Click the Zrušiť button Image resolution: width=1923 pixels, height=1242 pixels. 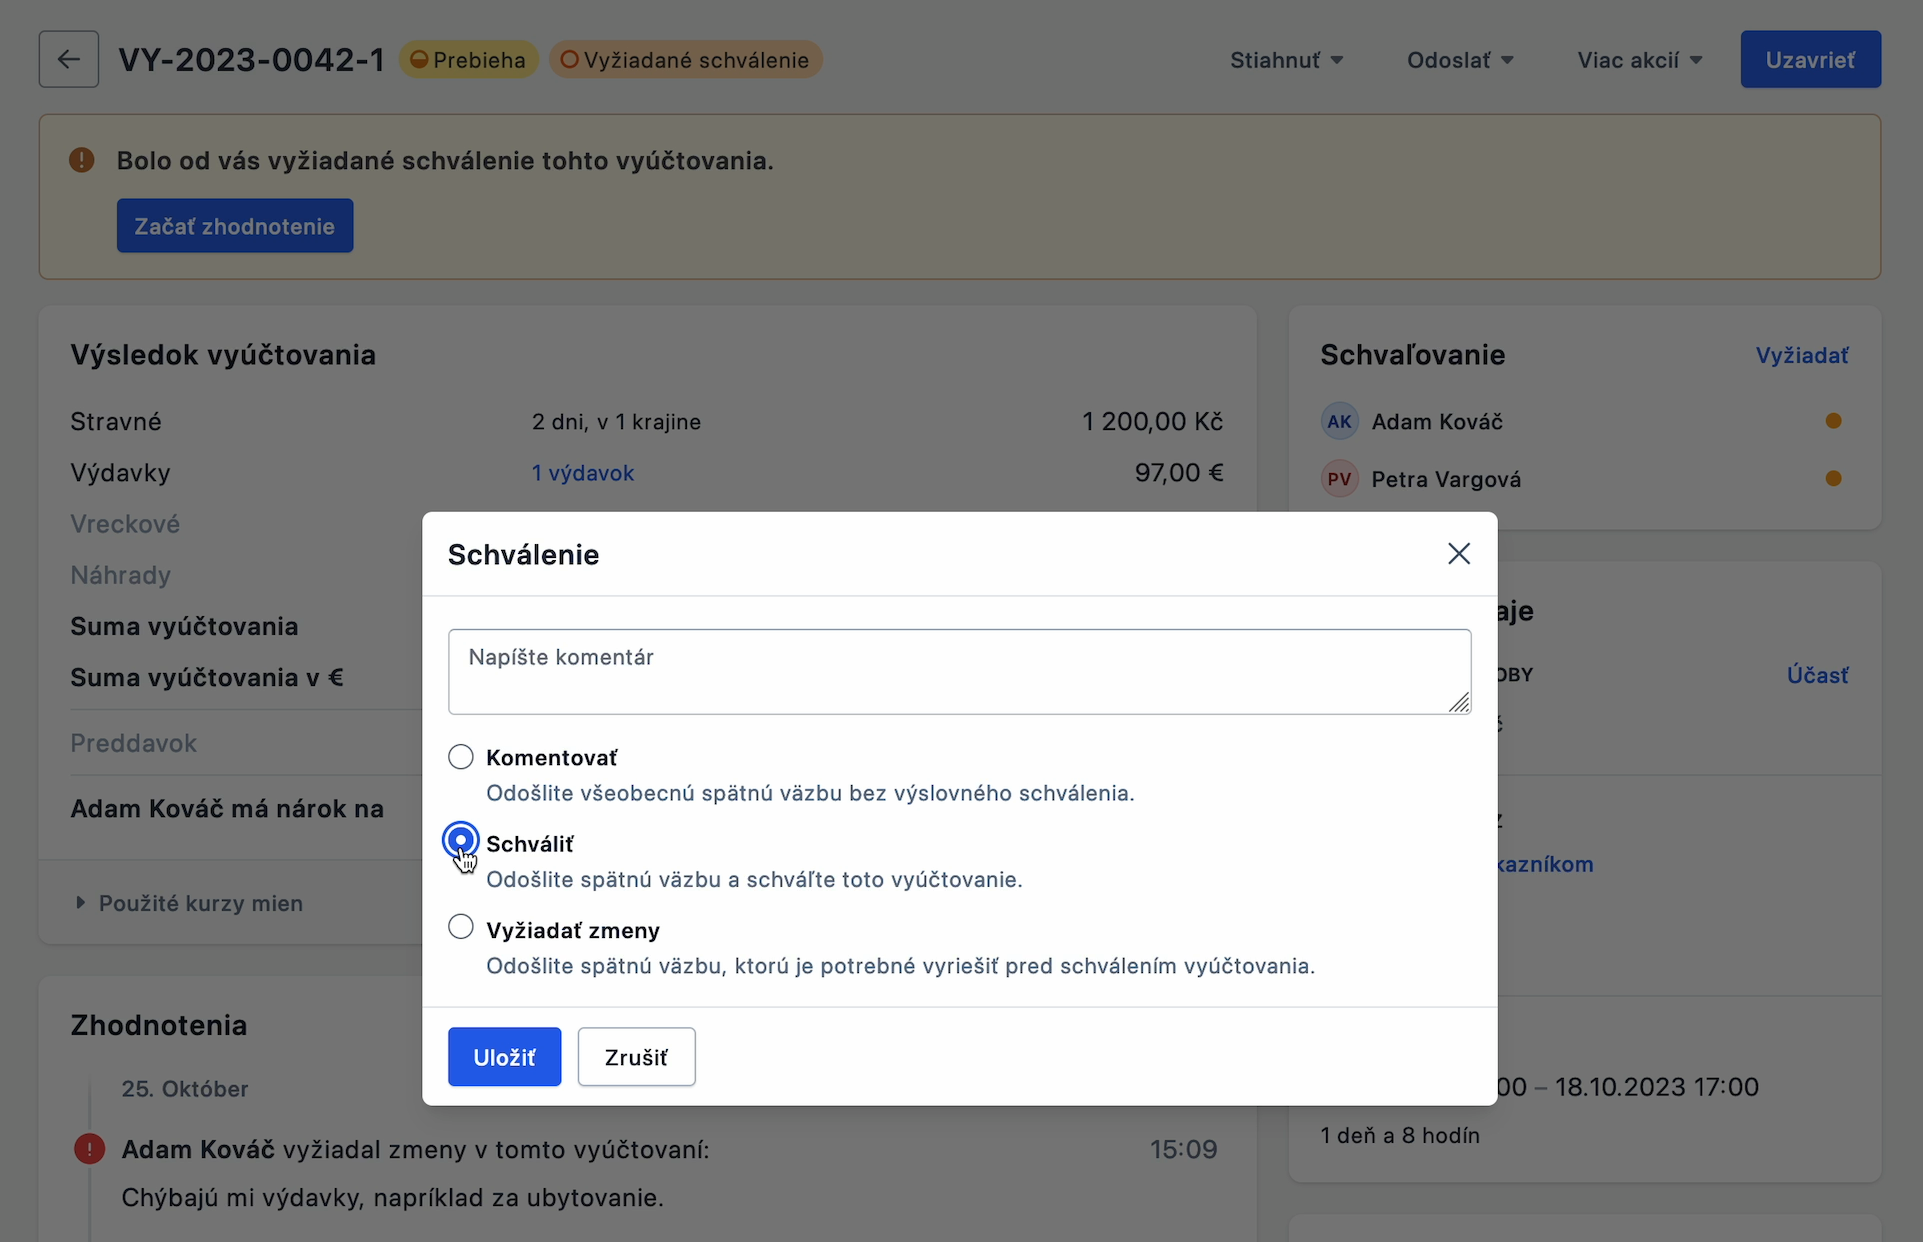pyautogui.click(x=636, y=1056)
